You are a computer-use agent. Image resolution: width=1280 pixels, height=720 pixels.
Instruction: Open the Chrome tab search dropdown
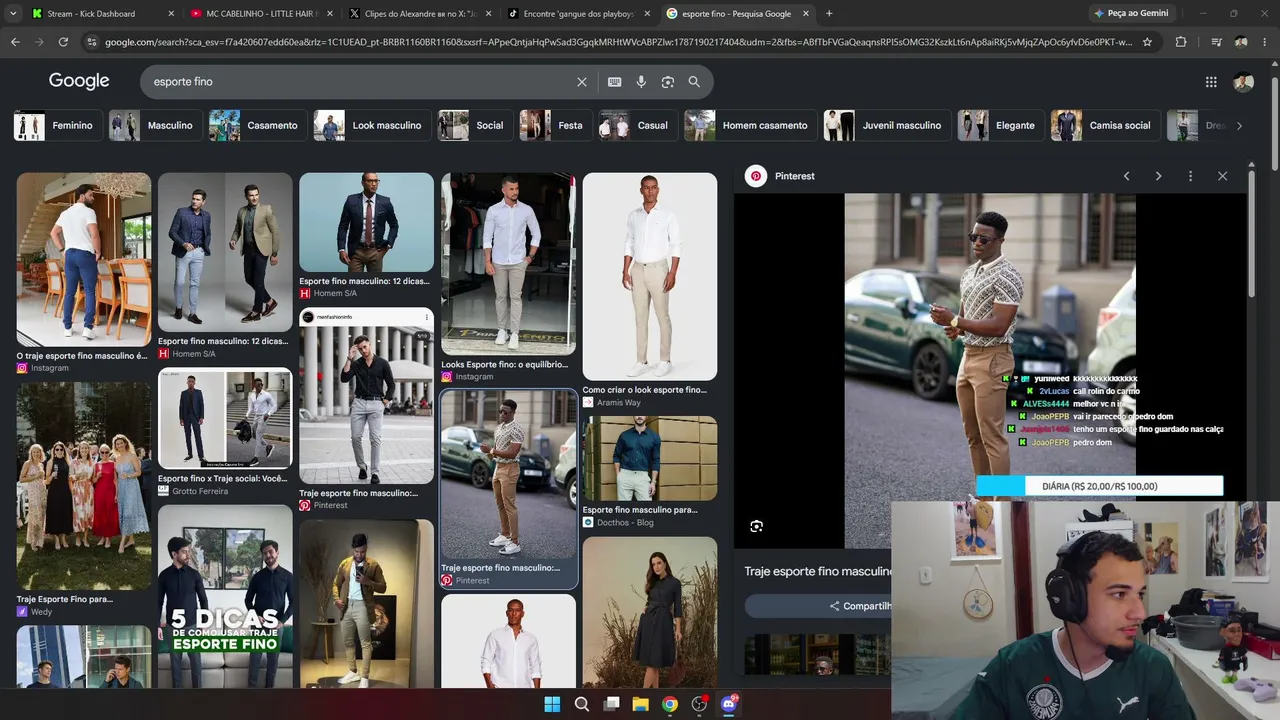click(x=13, y=13)
